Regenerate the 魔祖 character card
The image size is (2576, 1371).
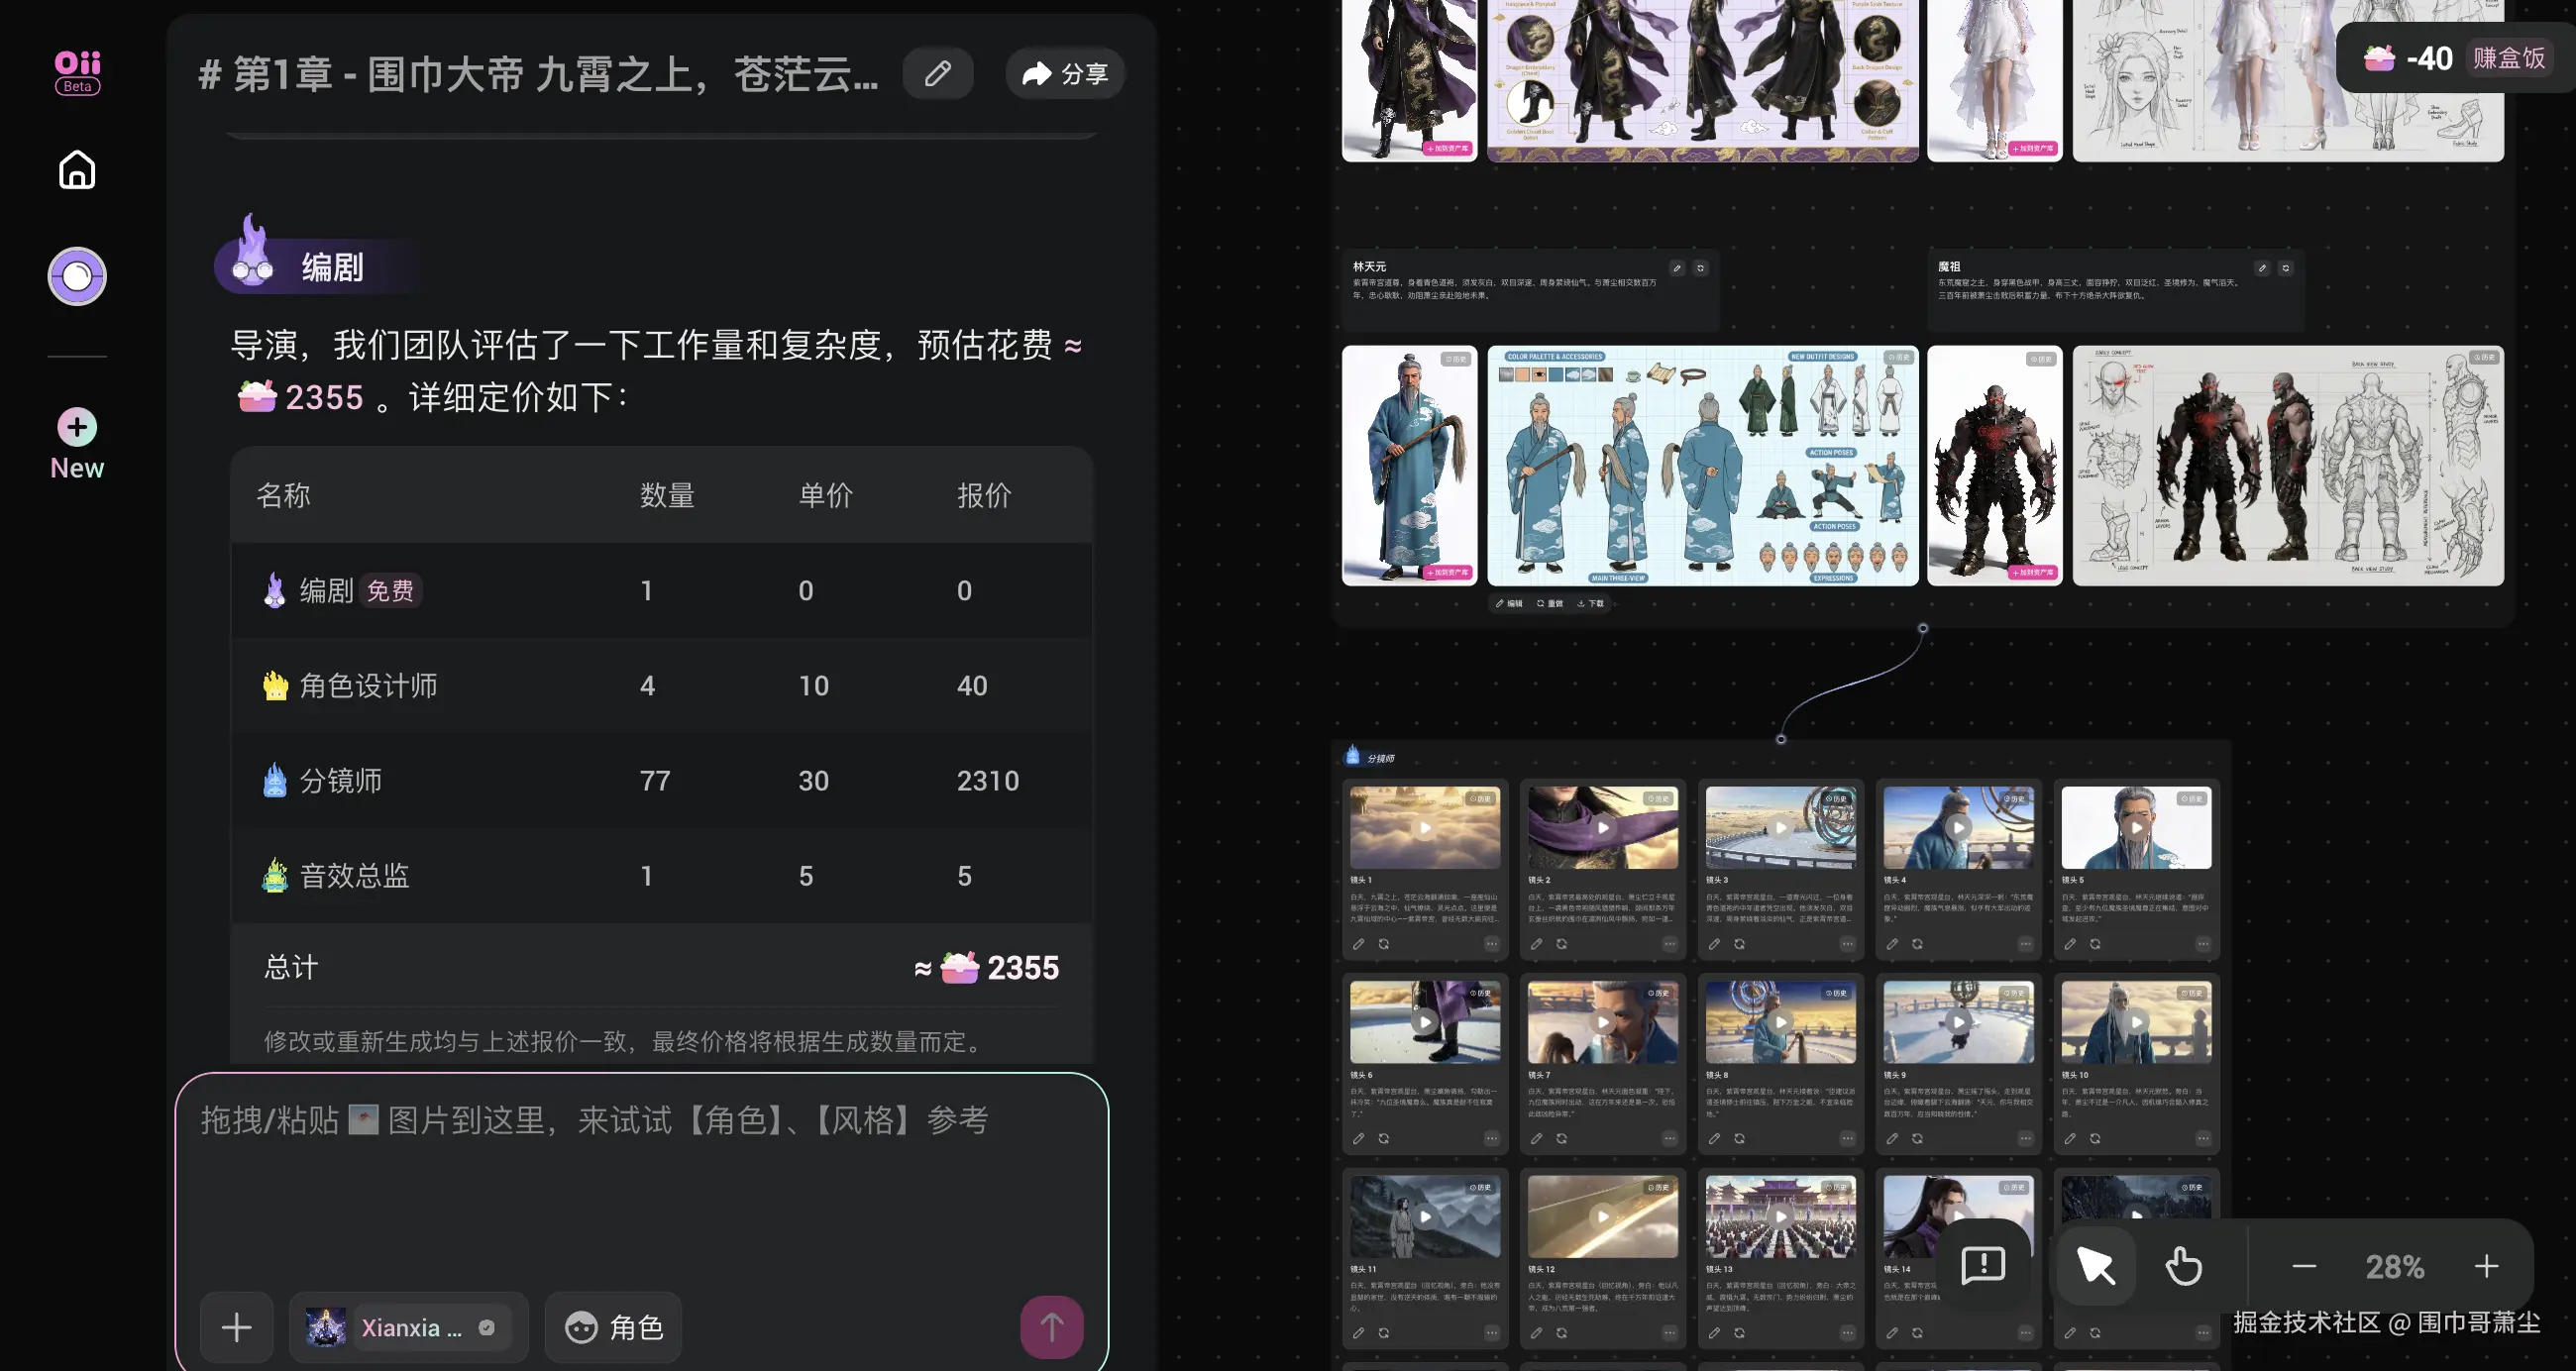tap(2287, 268)
